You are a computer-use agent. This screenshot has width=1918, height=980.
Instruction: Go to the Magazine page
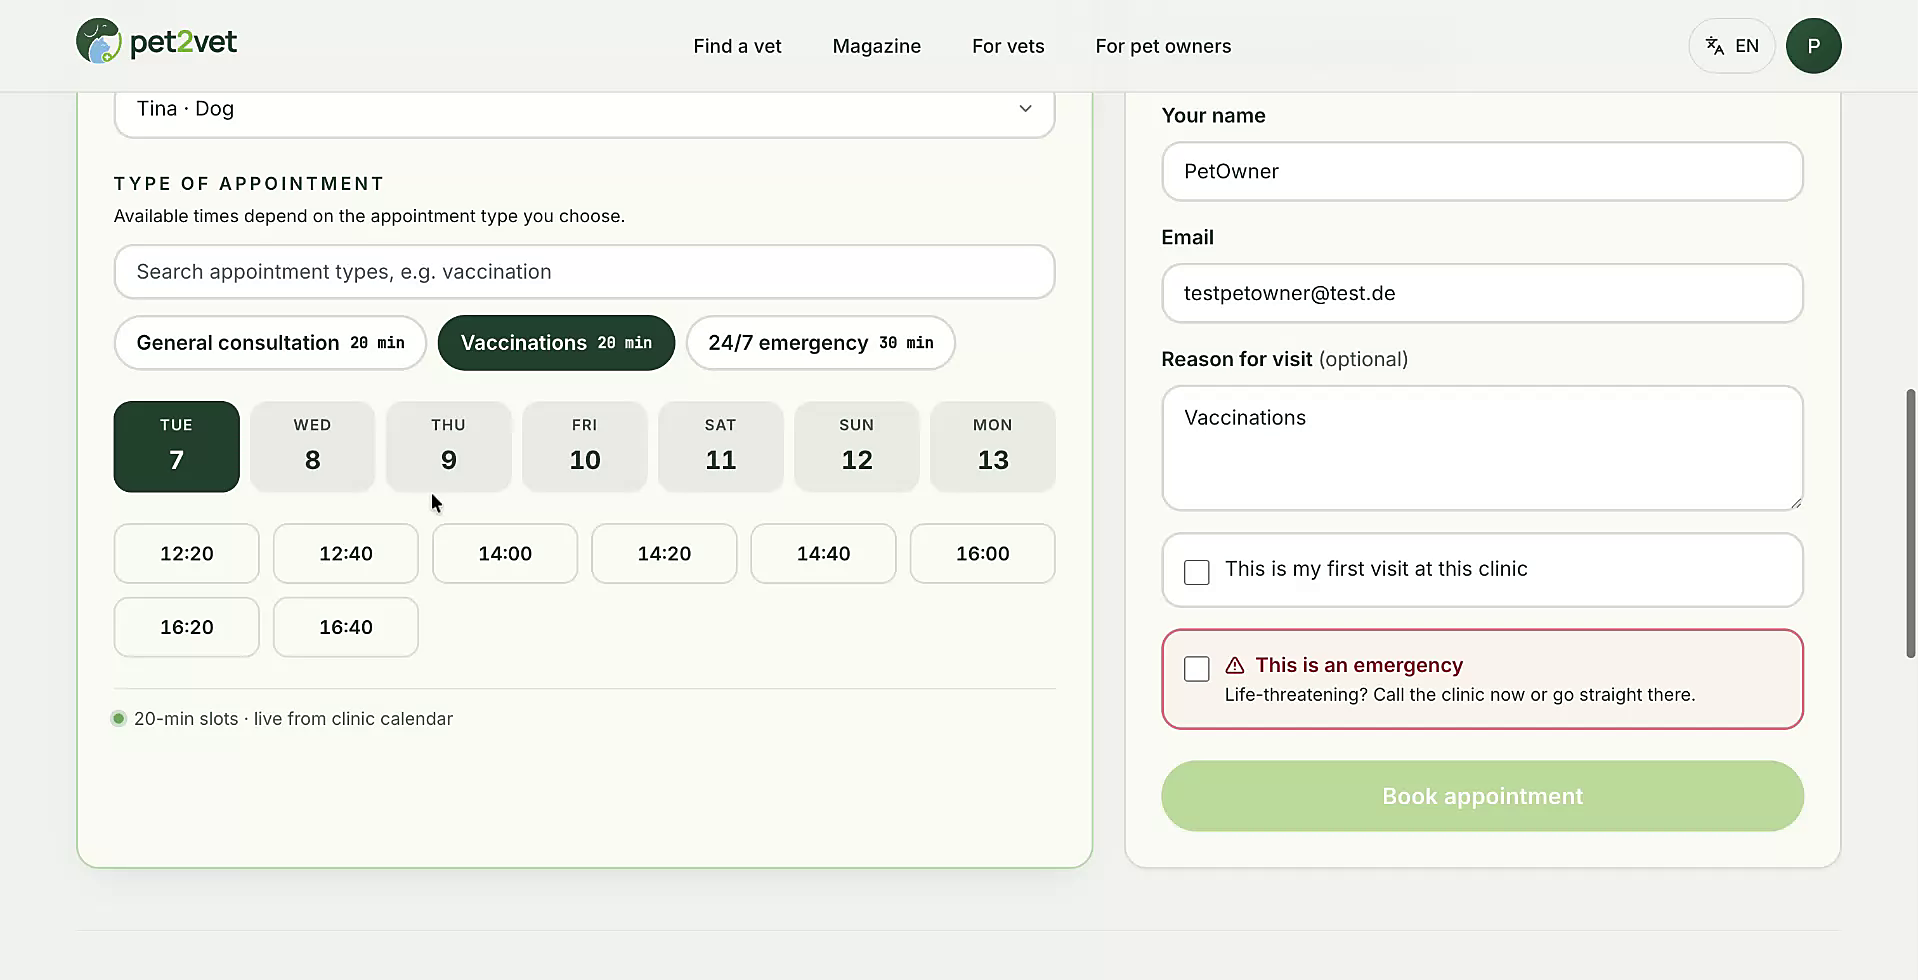coord(876,46)
